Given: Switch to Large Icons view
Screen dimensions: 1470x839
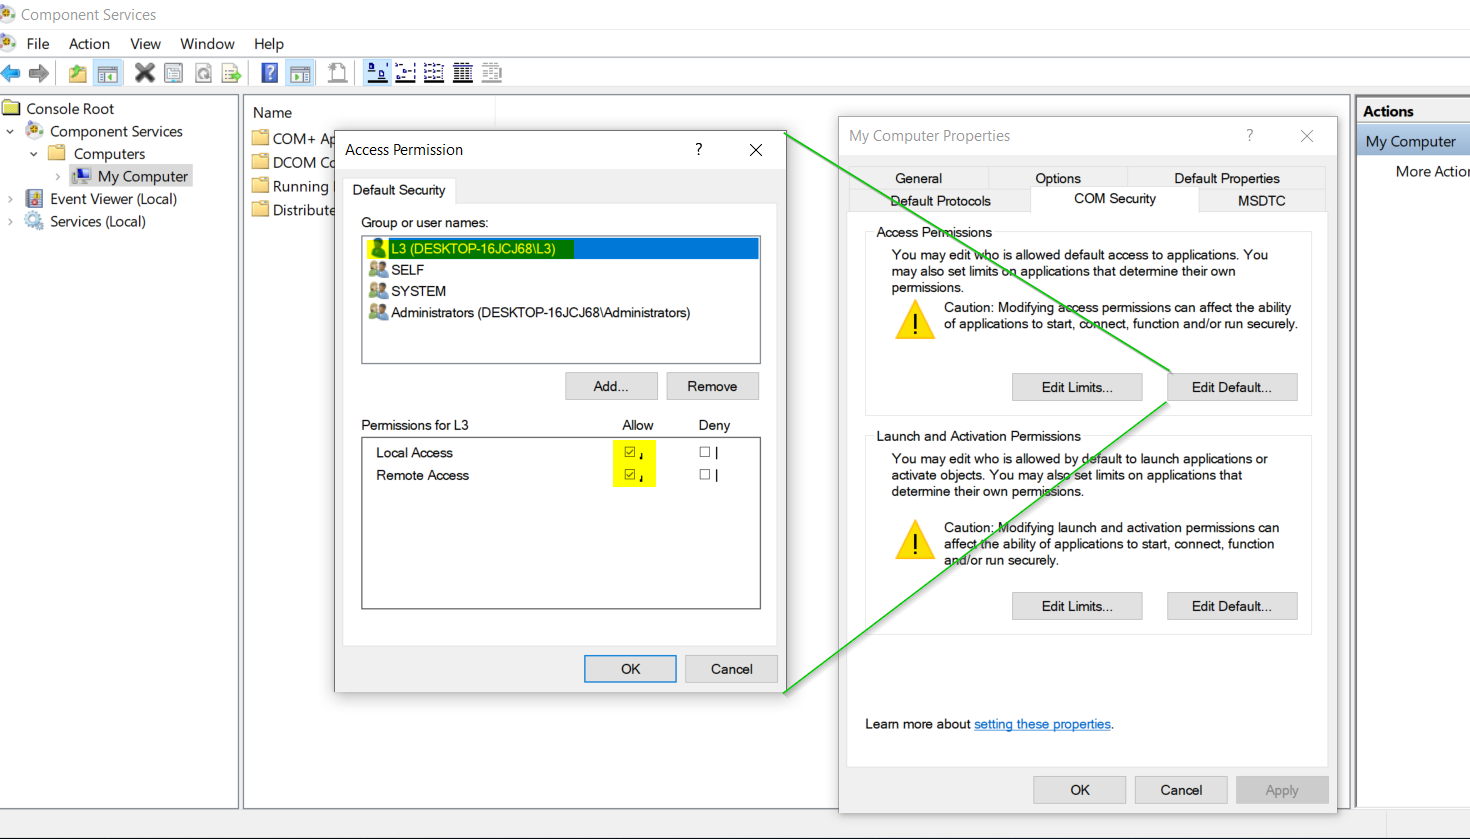Looking at the screenshot, I should (x=377, y=73).
